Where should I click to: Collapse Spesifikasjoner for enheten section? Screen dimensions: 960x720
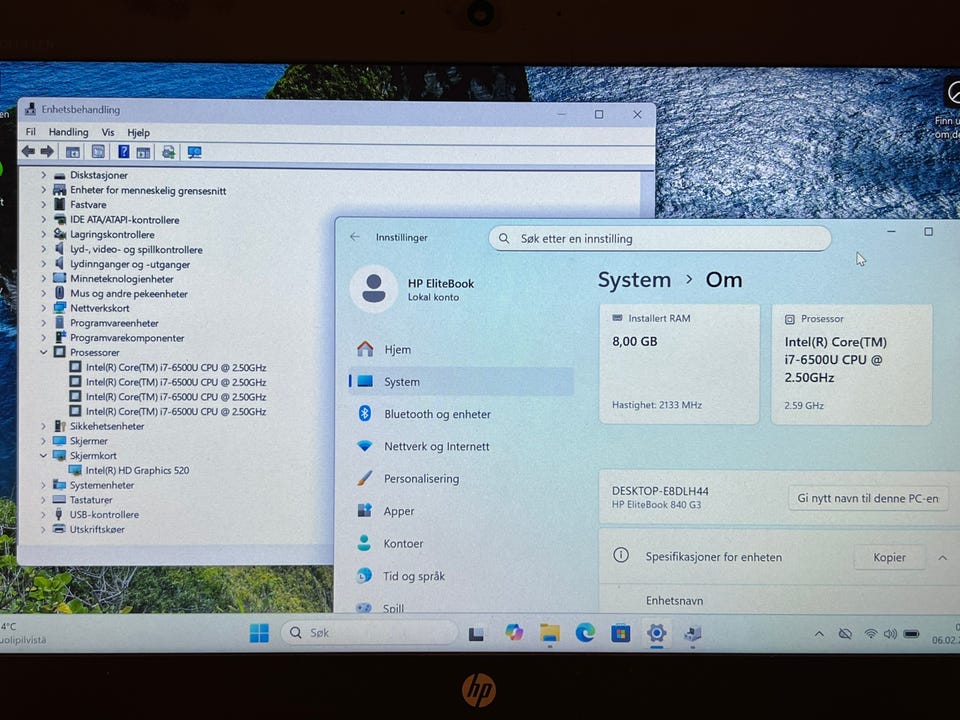pos(942,558)
